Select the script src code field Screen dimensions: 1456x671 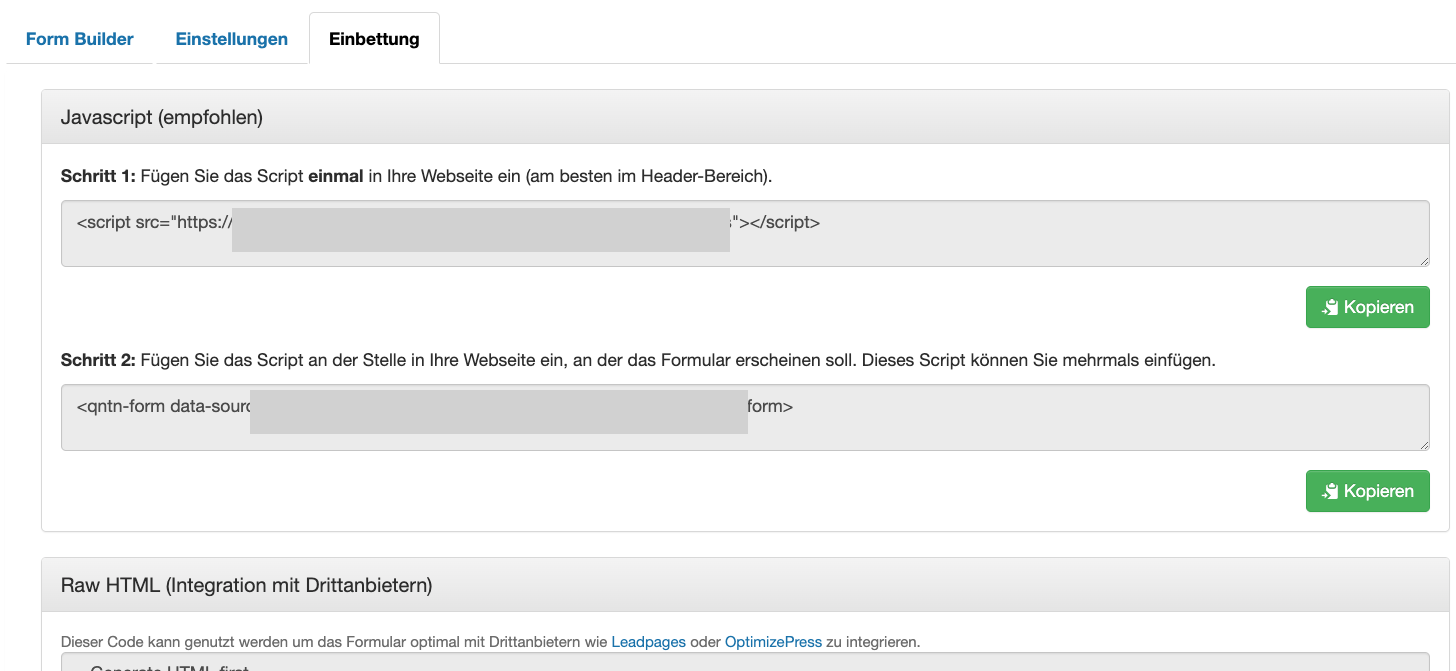click(x=745, y=233)
